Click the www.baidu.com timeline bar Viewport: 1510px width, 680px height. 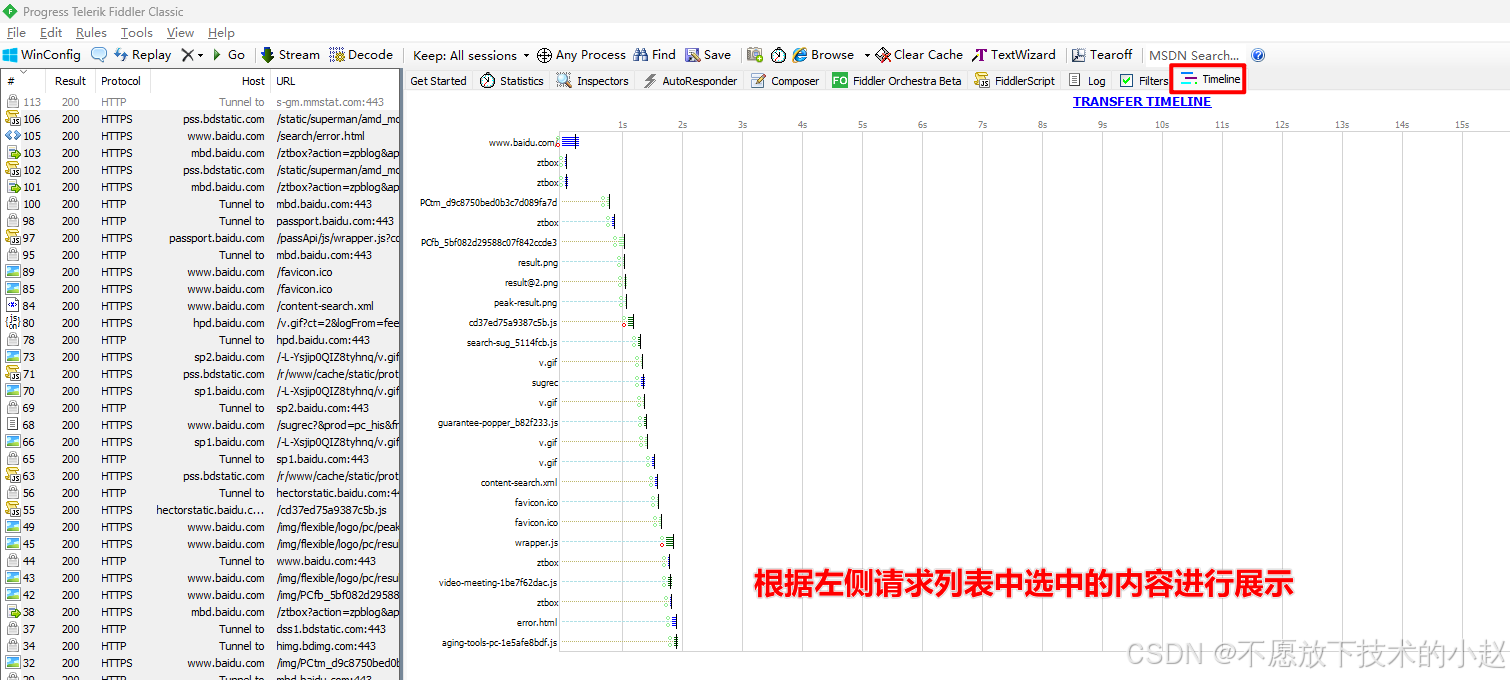(569, 142)
